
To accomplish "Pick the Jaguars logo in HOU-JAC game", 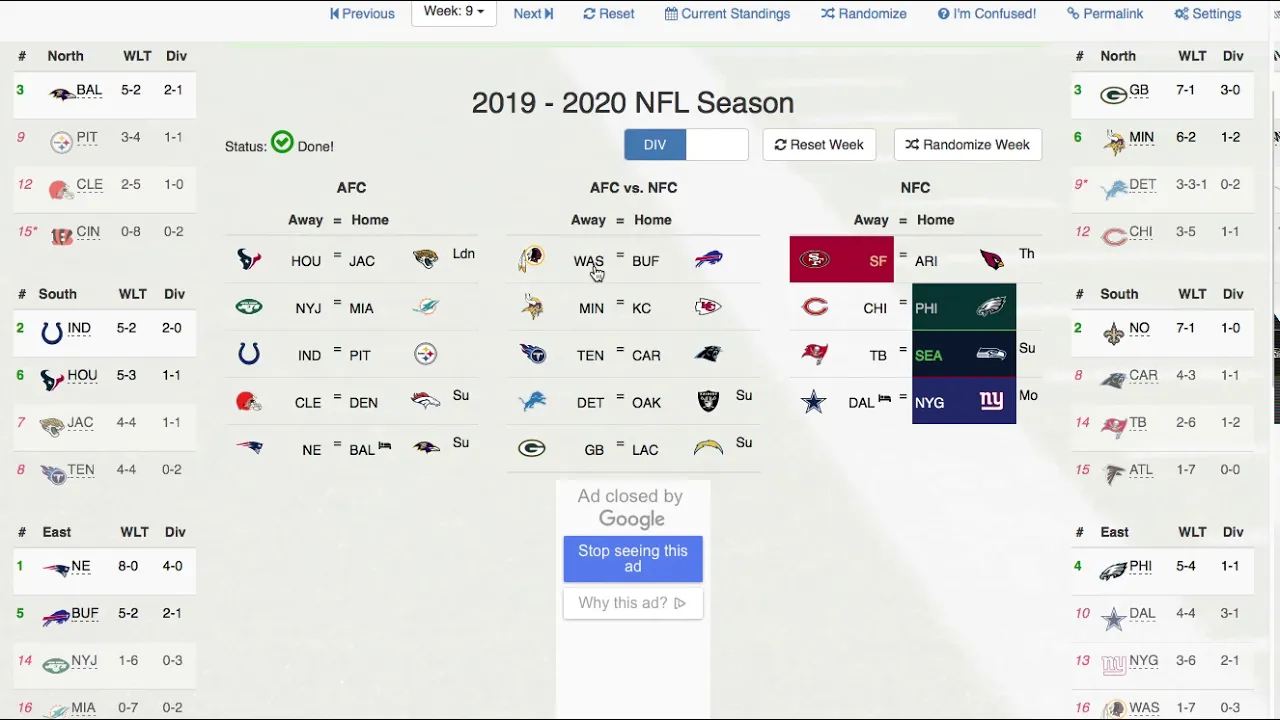I will pyautogui.click(x=426, y=260).
